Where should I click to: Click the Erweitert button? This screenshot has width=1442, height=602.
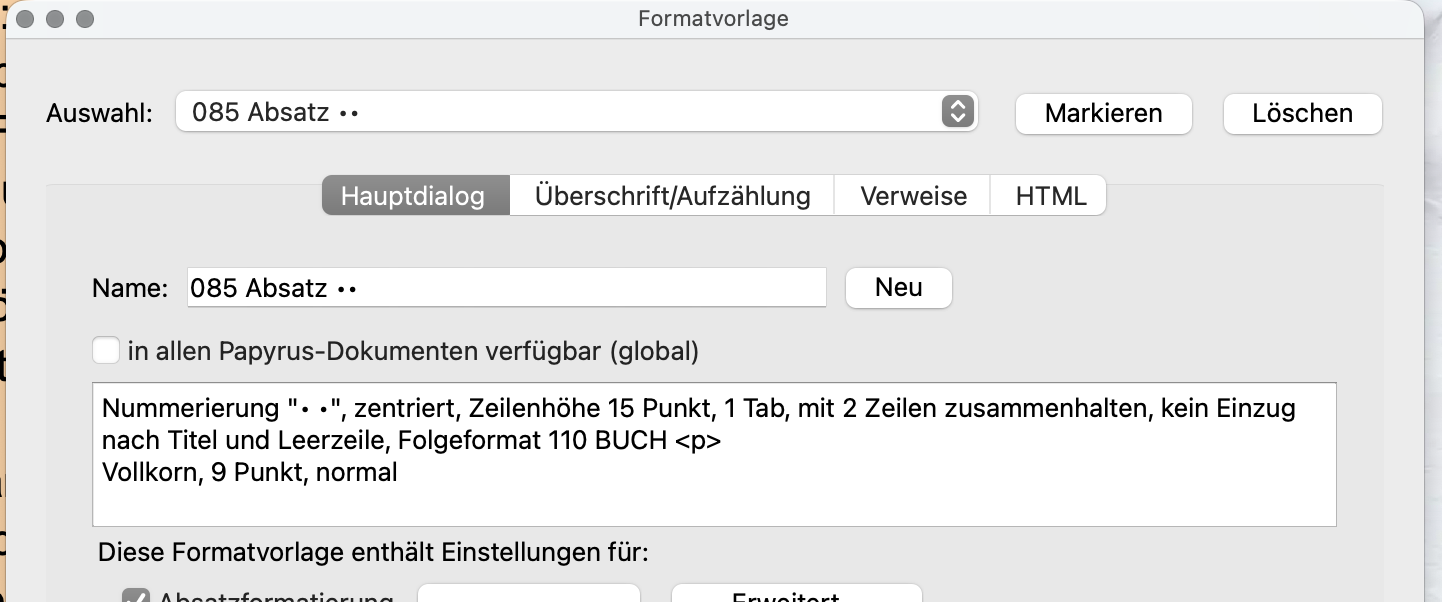pos(796,595)
